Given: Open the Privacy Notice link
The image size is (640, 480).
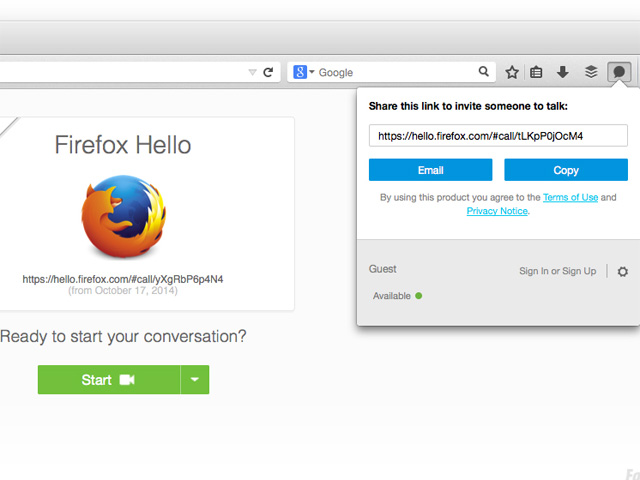Looking at the screenshot, I should [497, 211].
